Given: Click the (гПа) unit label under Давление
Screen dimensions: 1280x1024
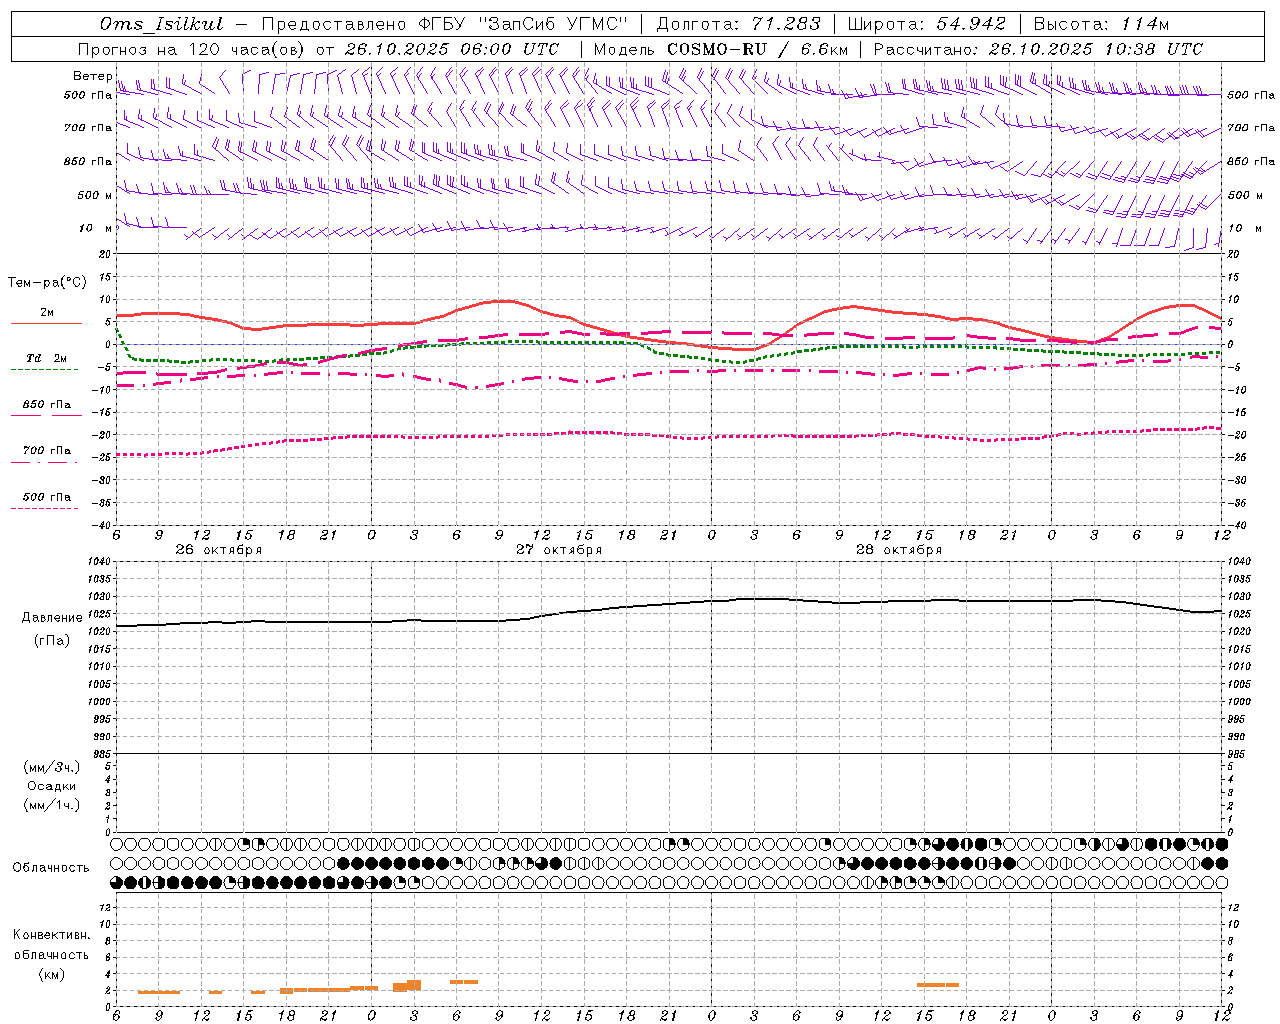Looking at the screenshot, I should (x=52, y=641).
